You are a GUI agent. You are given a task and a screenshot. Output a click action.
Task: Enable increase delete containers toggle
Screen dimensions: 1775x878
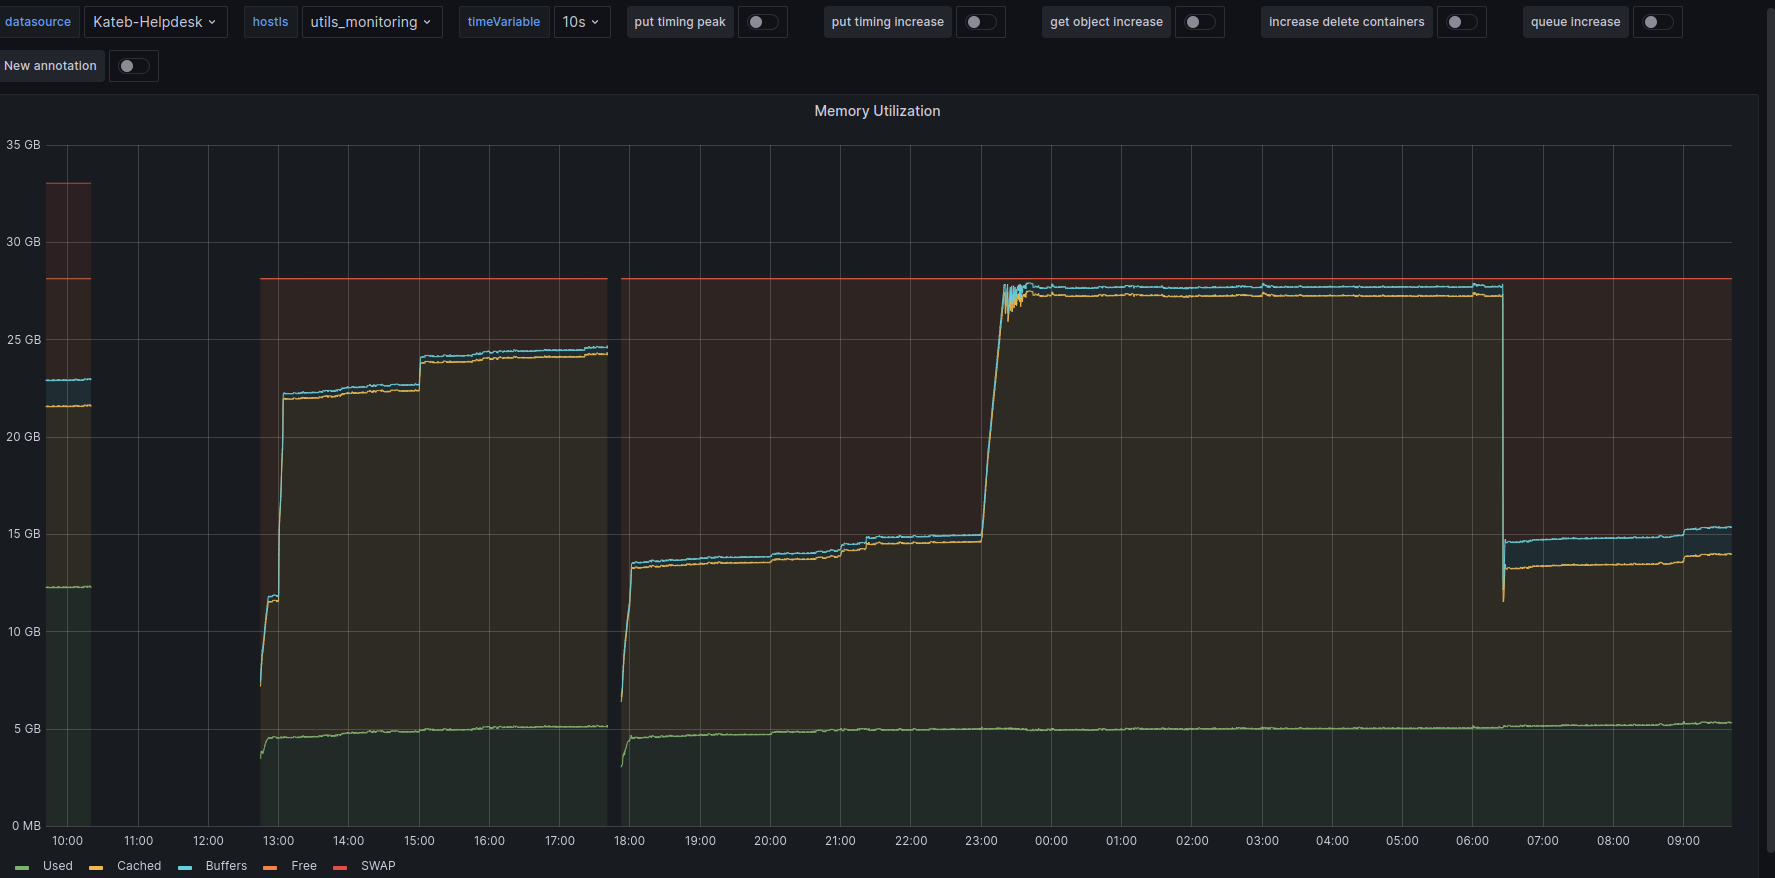(1461, 22)
